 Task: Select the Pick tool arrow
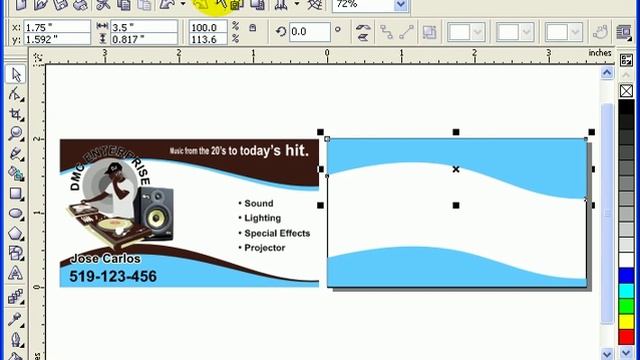tap(16, 74)
